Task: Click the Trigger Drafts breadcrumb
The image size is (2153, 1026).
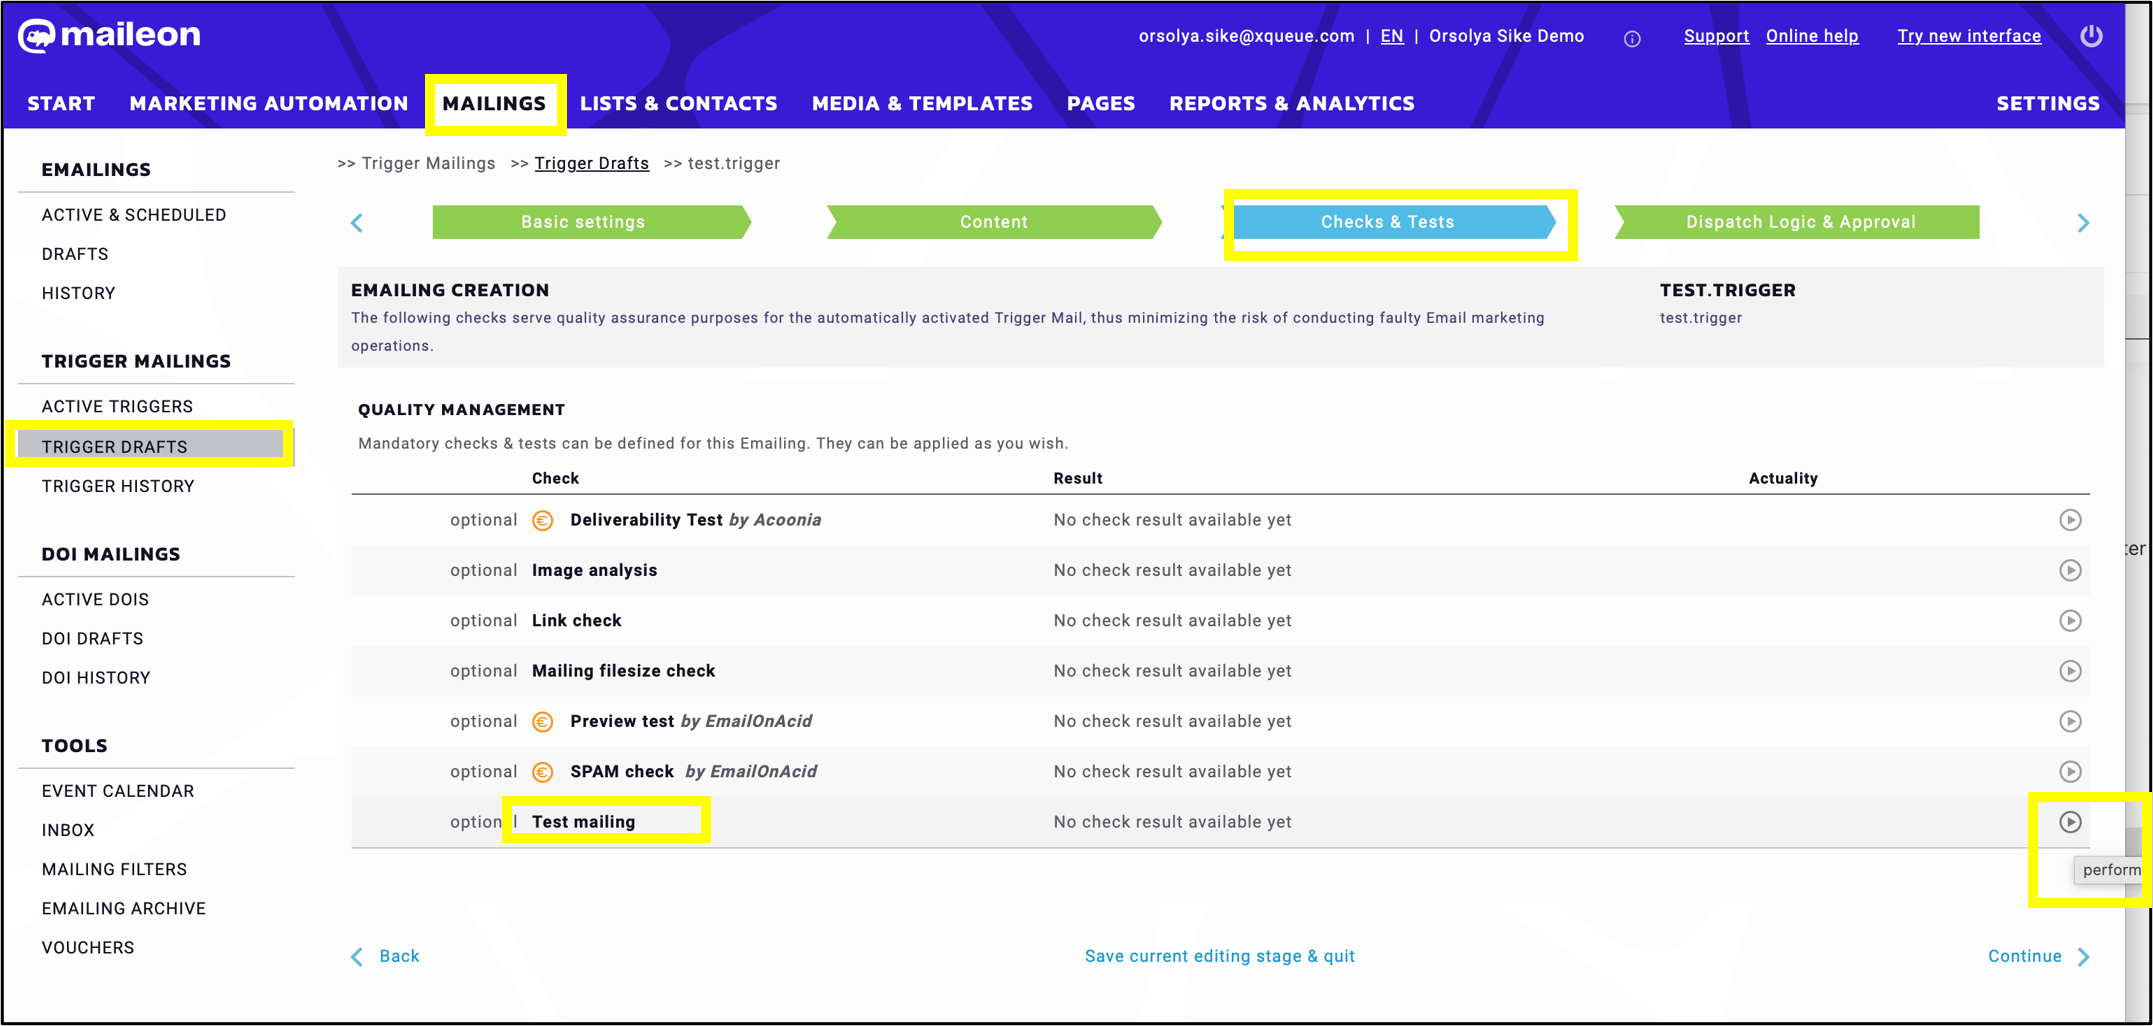Action: [592, 163]
